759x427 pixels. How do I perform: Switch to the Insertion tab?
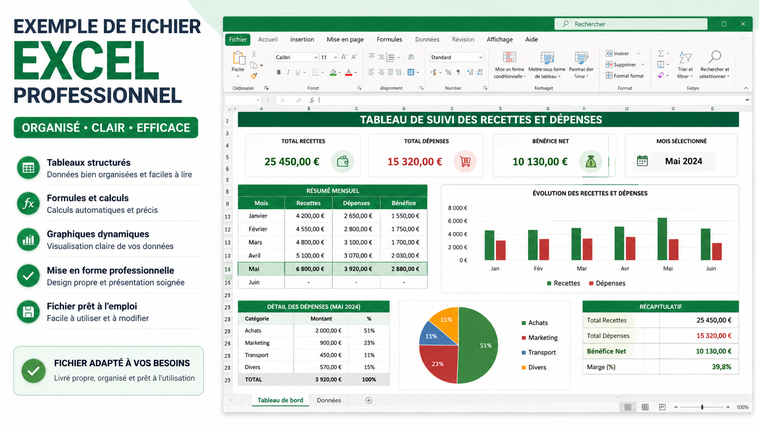click(302, 40)
